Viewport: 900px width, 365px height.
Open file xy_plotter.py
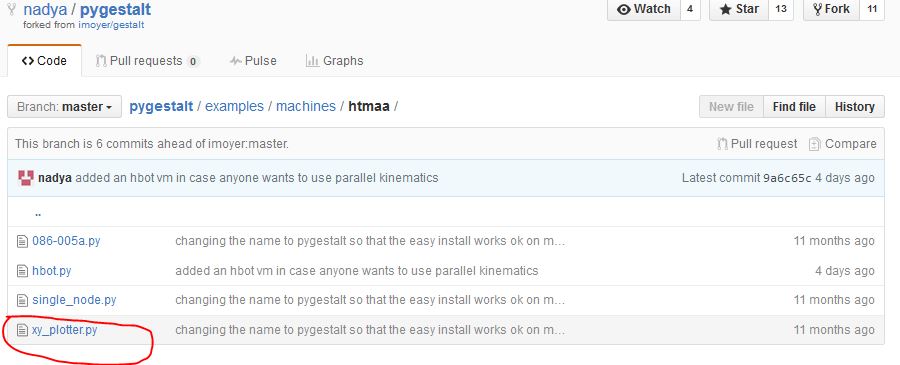pyautogui.click(x=64, y=330)
